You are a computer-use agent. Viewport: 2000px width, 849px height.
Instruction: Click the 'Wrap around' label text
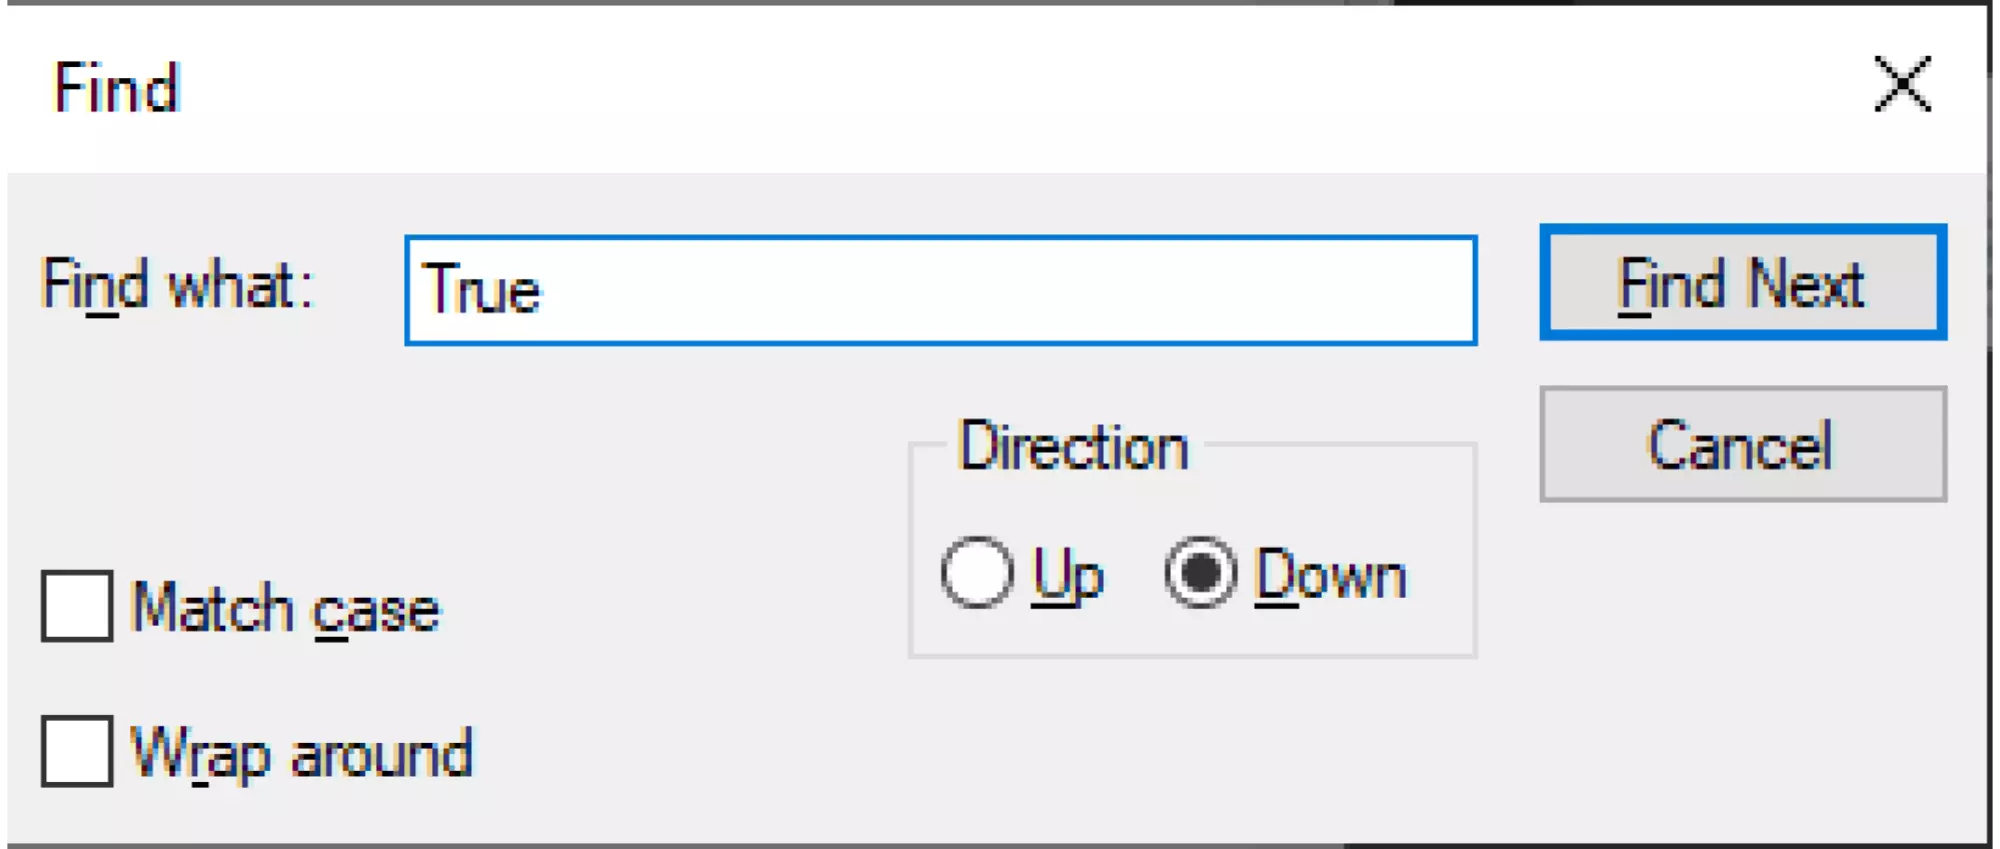301,753
